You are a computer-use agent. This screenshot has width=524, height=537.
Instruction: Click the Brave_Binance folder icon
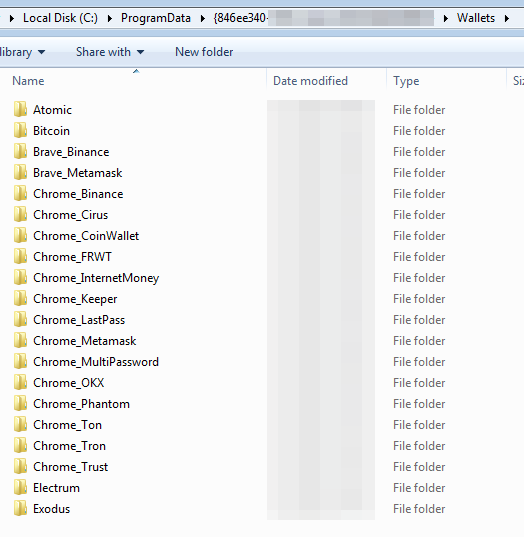pos(20,151)
